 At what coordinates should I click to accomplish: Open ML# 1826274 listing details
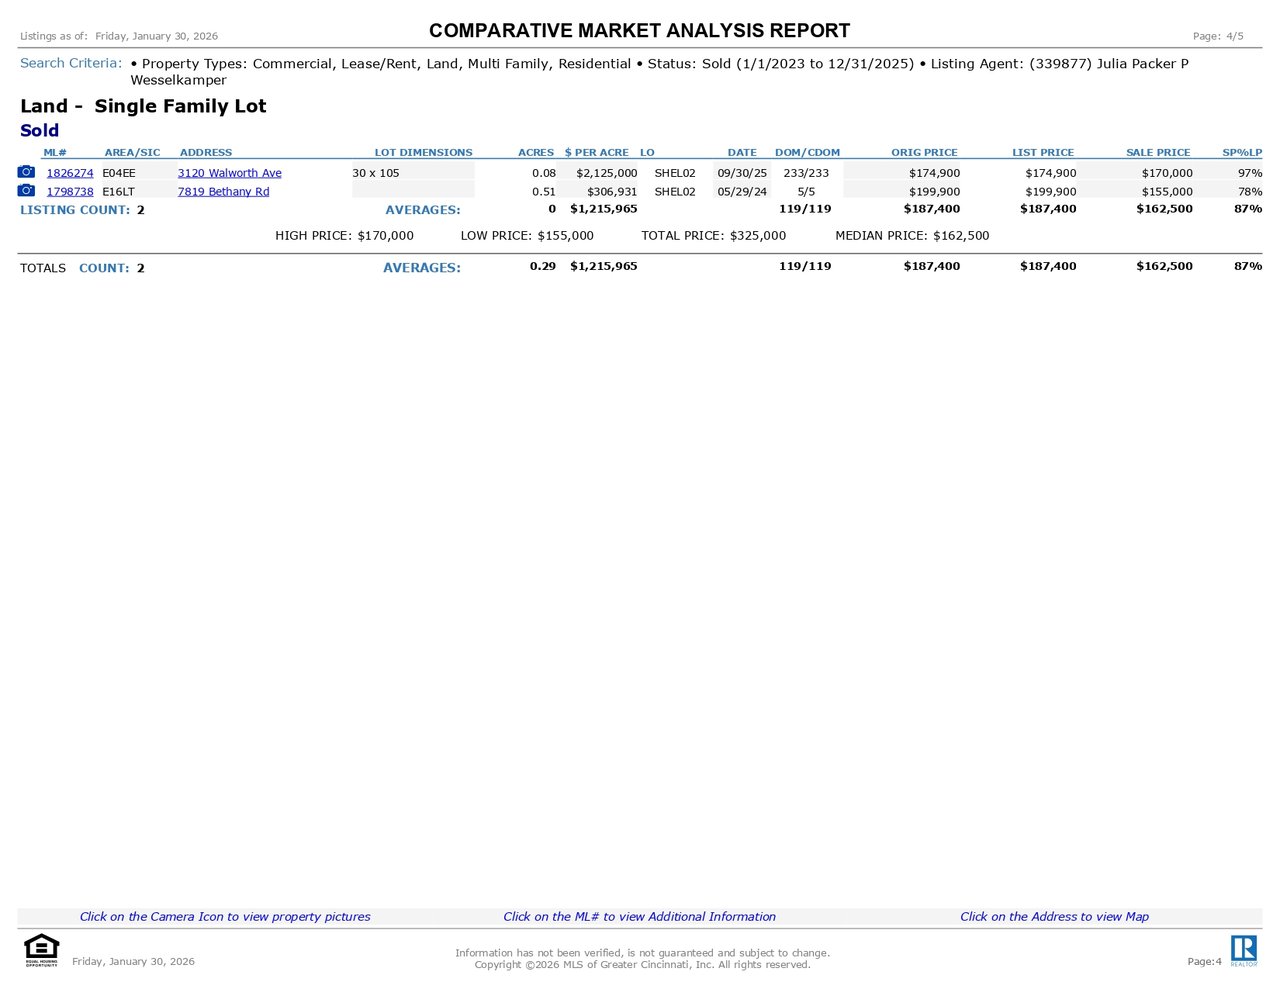(70, 173)
